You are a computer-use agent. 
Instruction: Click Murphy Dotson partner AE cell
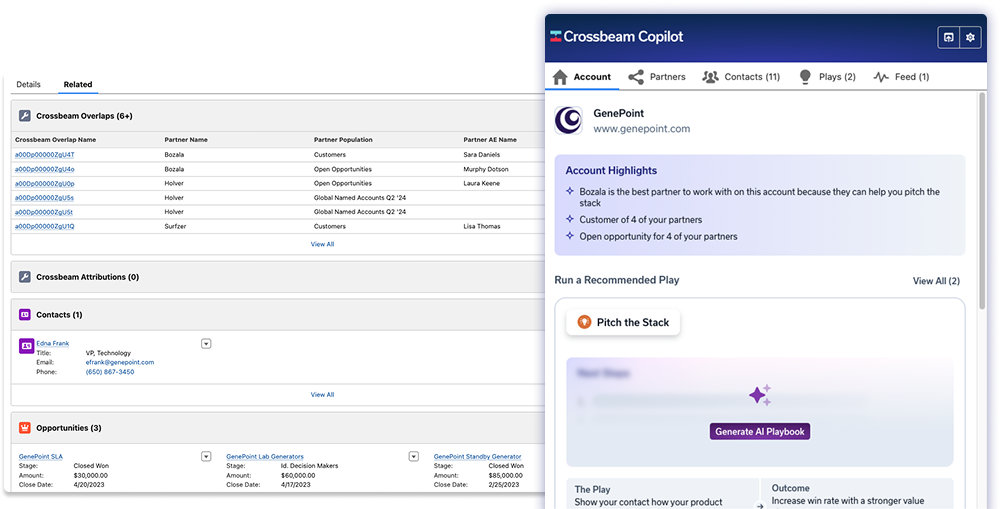486,169
